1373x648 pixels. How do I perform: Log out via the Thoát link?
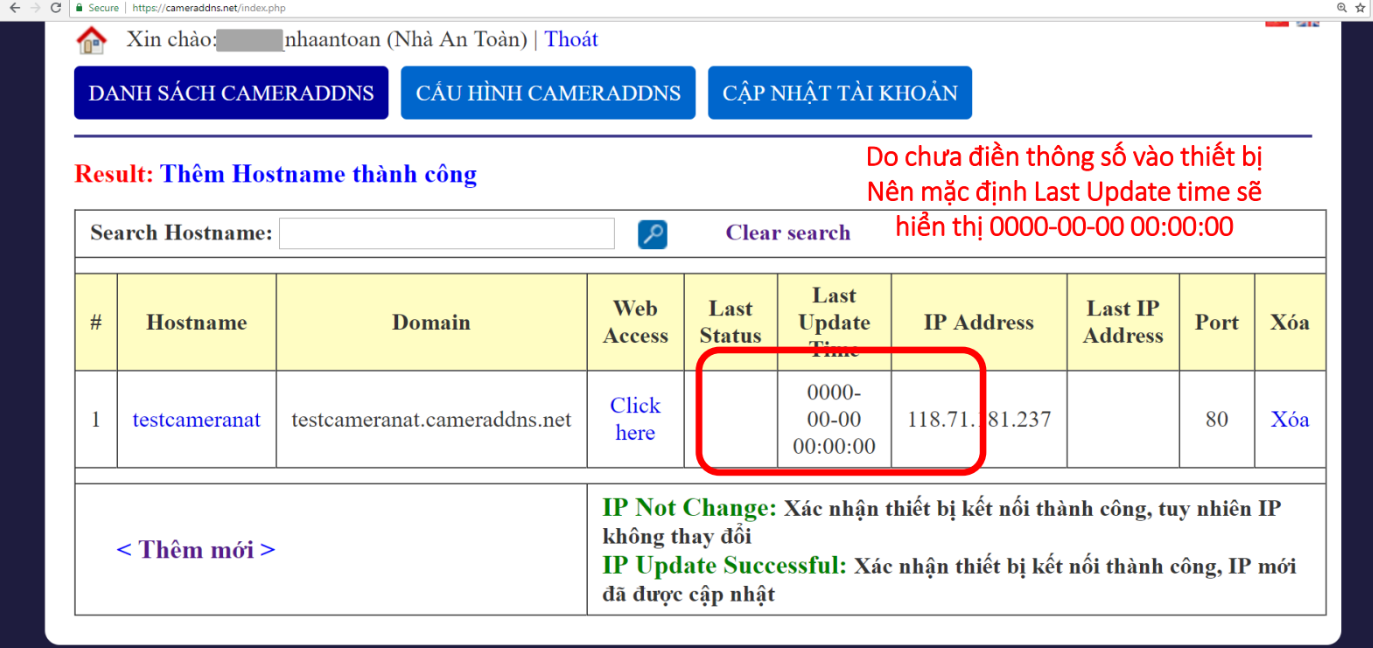[571, 40]
